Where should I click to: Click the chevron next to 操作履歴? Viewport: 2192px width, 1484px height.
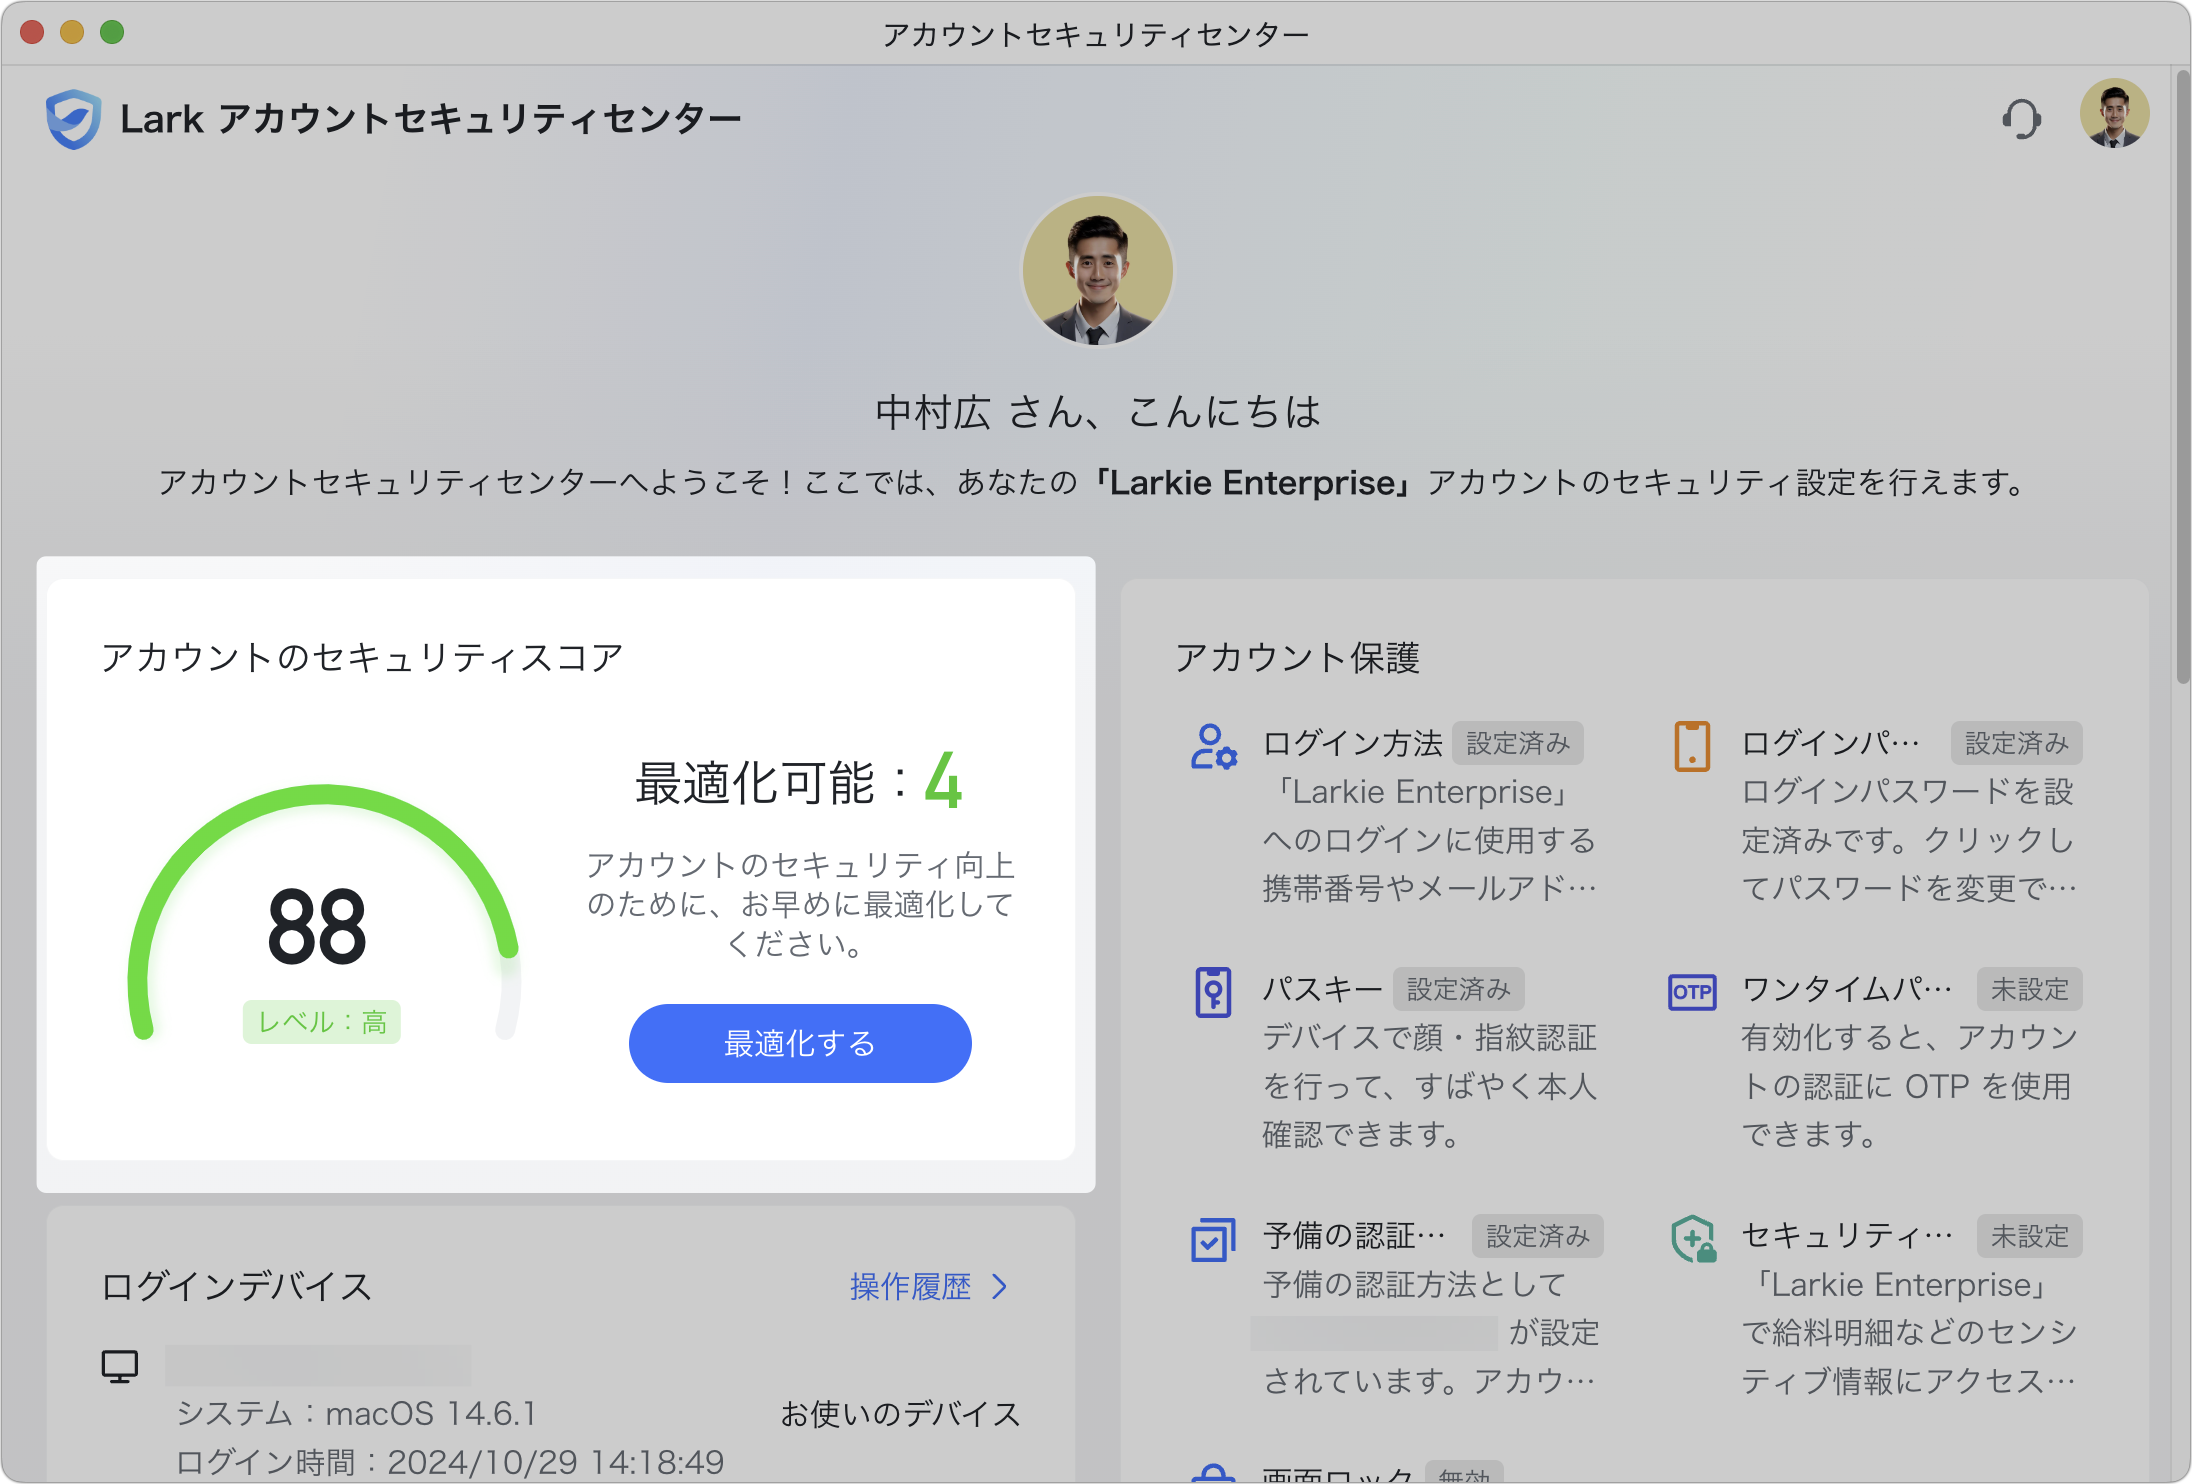(x=999, y=1286)
